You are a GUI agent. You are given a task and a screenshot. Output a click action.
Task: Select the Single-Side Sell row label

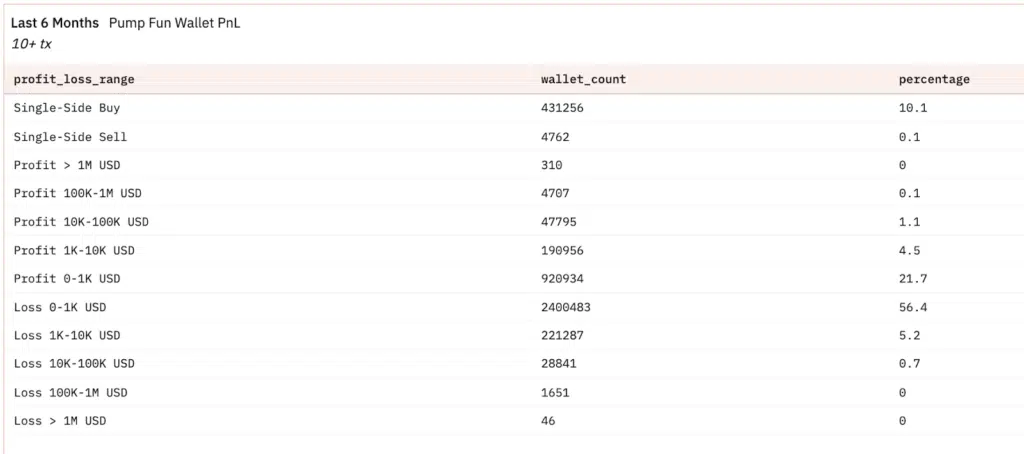click(x=71, y=137)
